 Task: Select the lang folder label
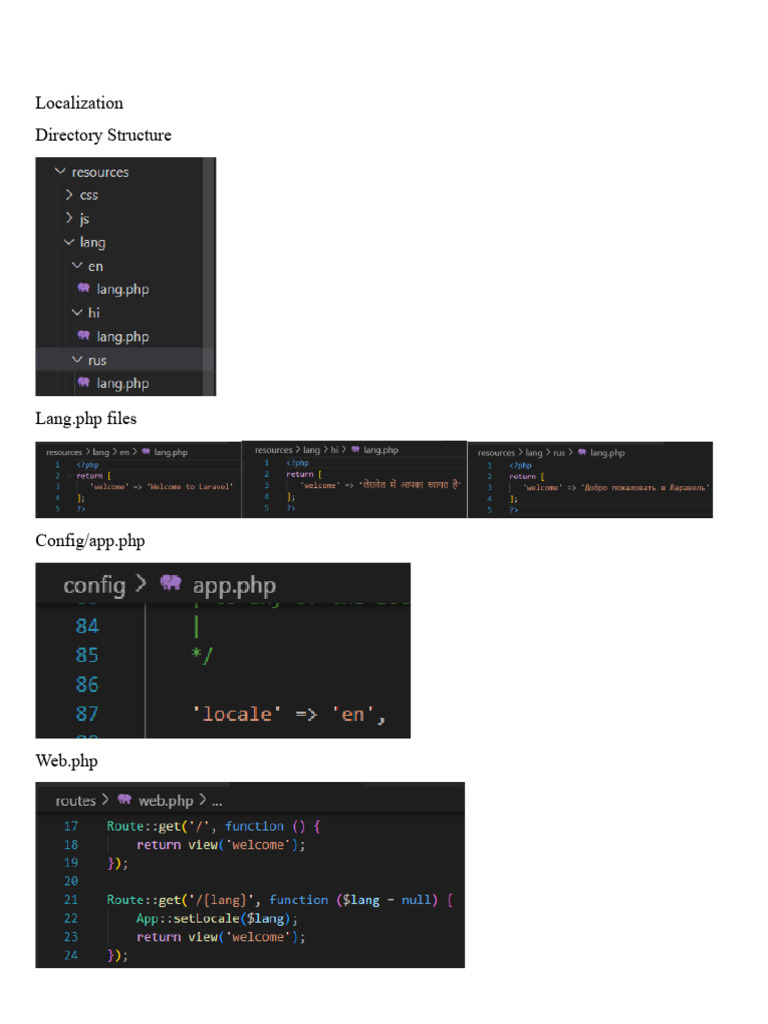[92, 242]
